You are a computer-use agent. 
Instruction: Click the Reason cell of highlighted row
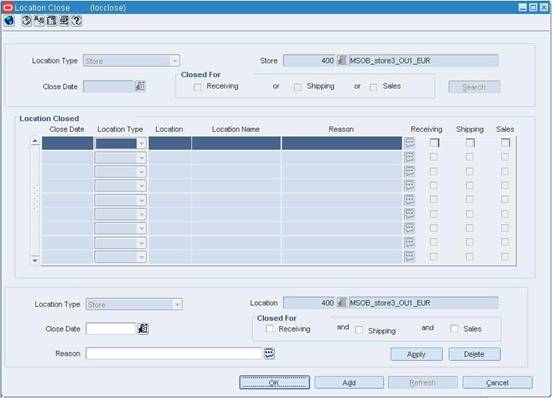(x=342, y=143)
